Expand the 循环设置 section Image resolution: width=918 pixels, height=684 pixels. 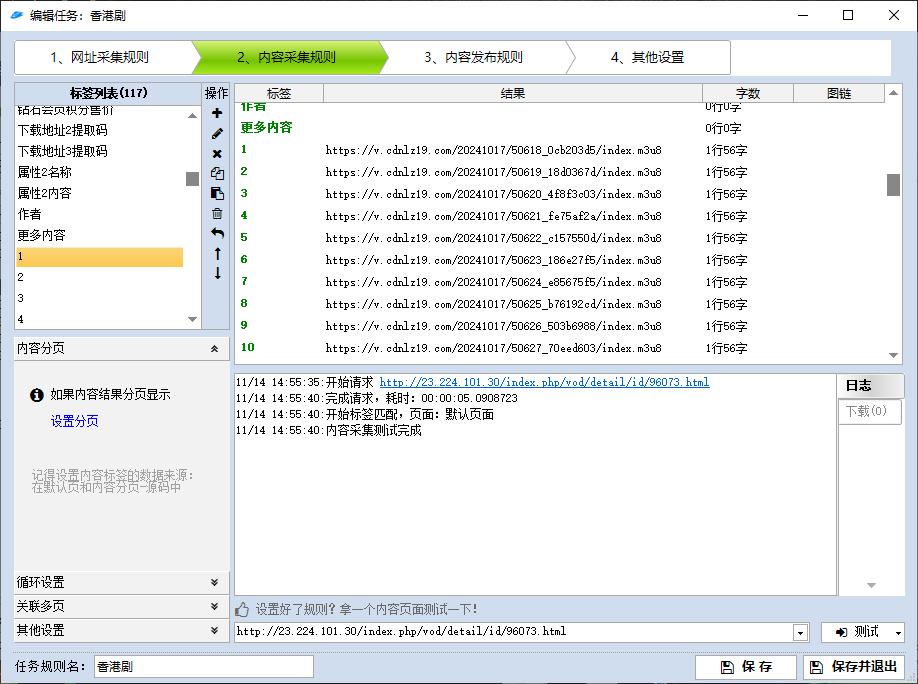214,583
